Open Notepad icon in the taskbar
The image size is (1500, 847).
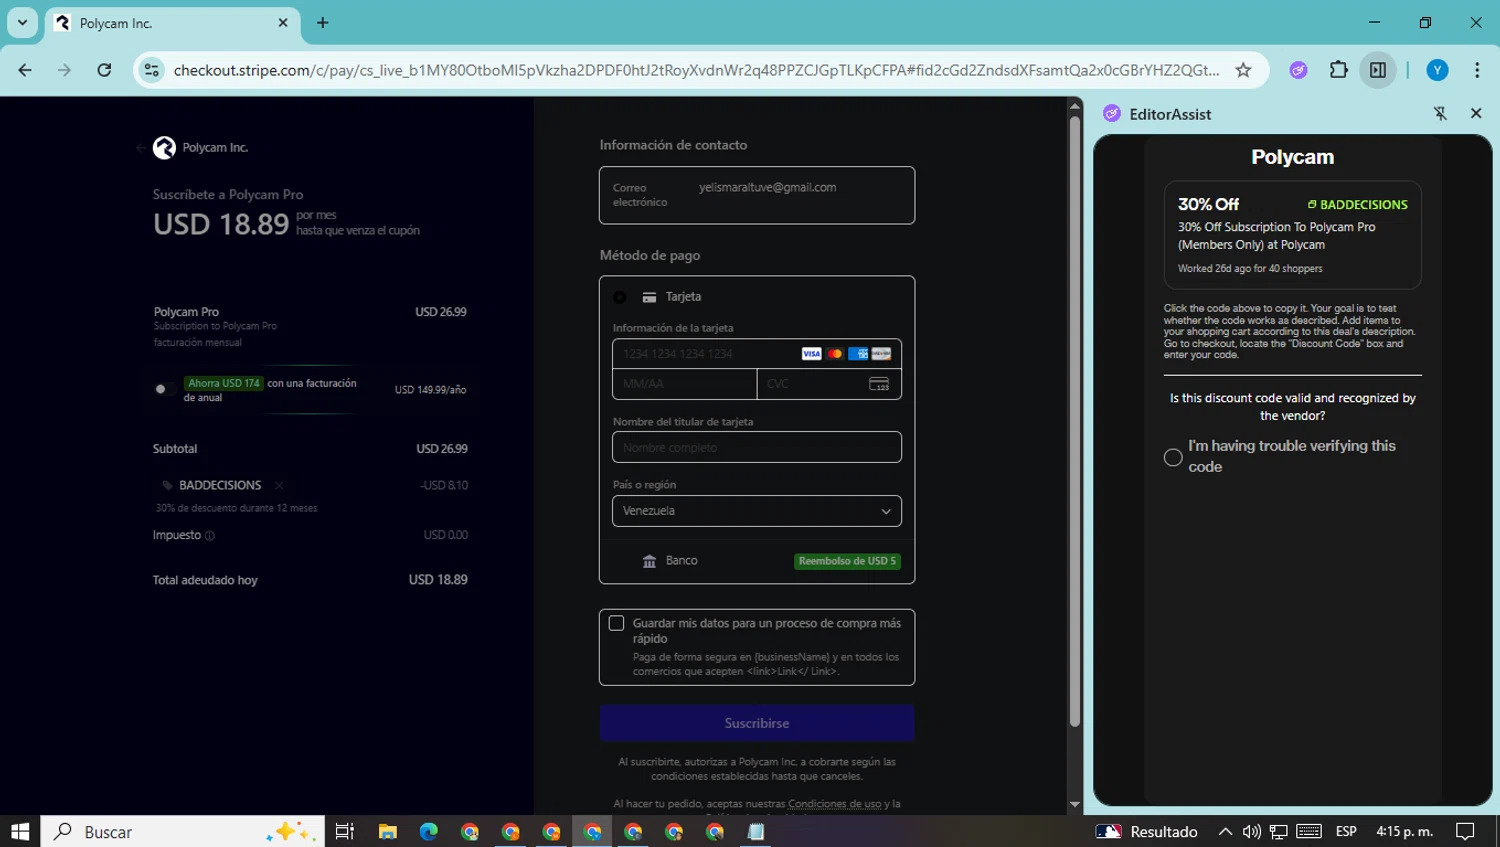pos(756,831)
